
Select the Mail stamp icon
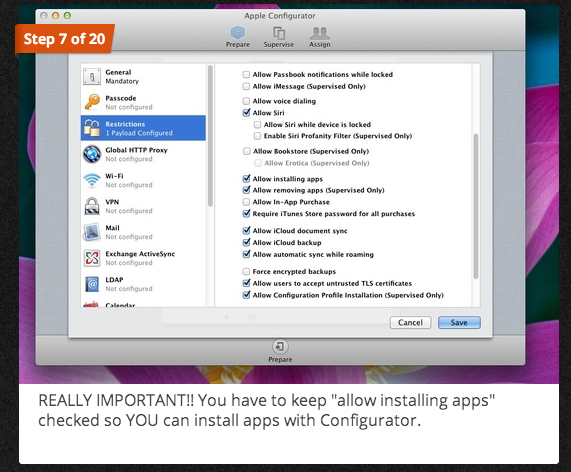pyautogui.click(x=92, y=232)
